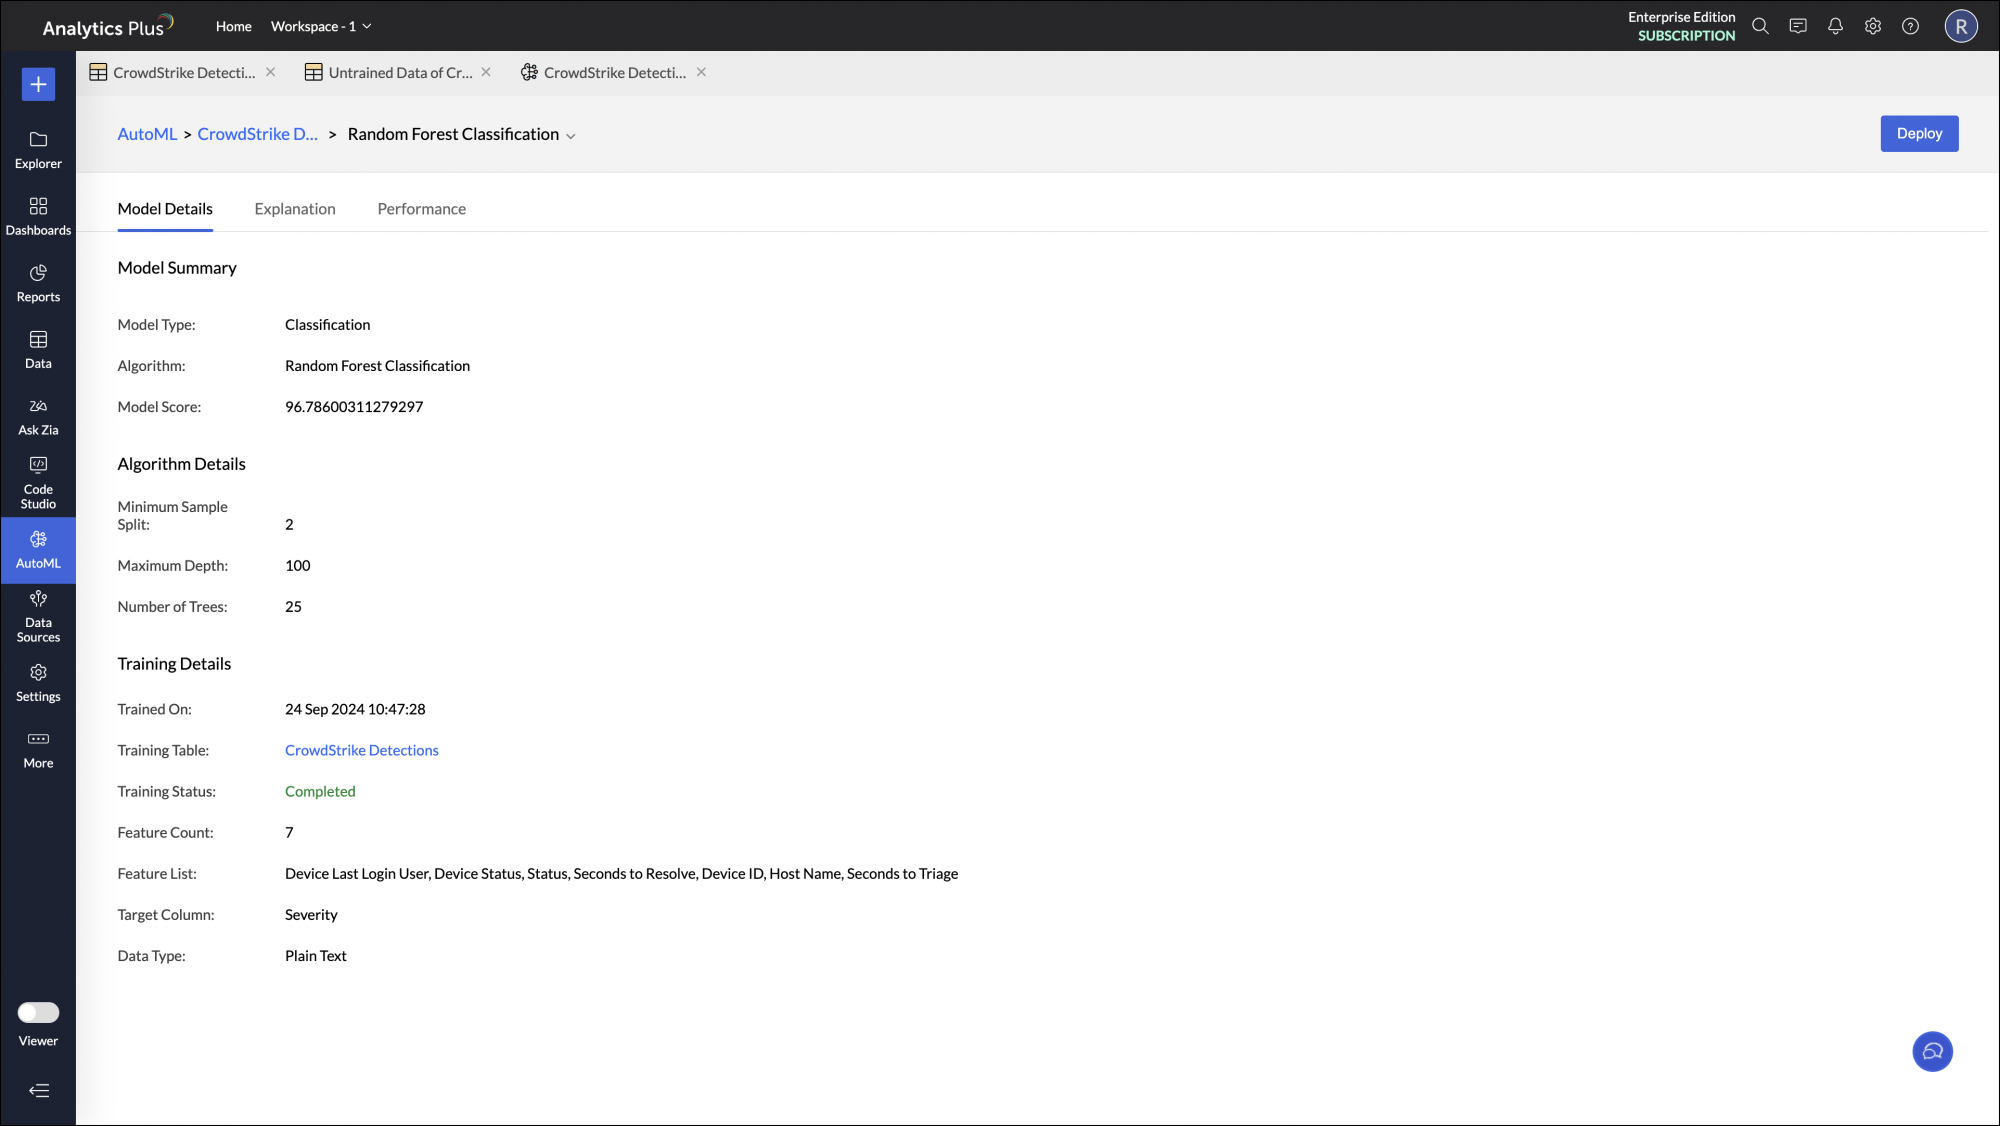Open Ask Zia assistant in sidebar
The image size is (2000, 1126).
click(38, 416)
